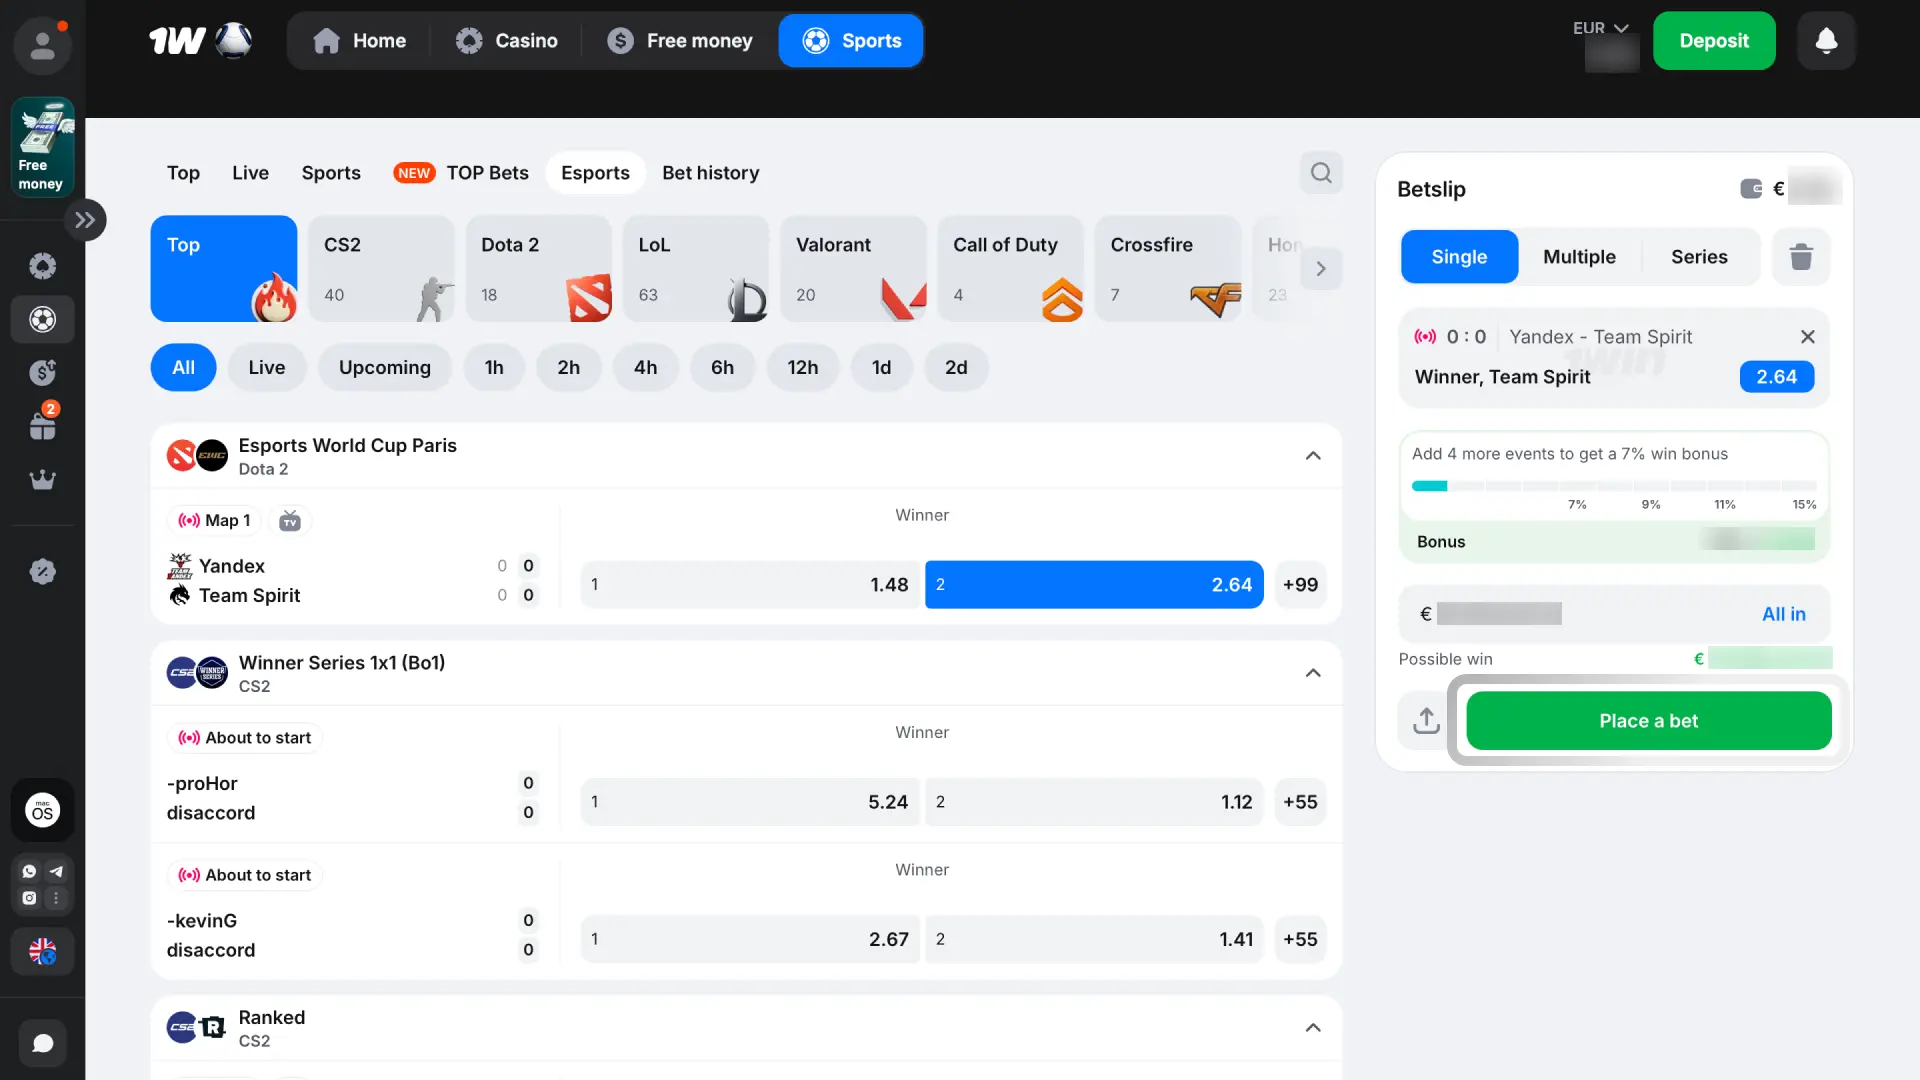Select the Live filter chip

pyautogui.click(x=266, y=367)
